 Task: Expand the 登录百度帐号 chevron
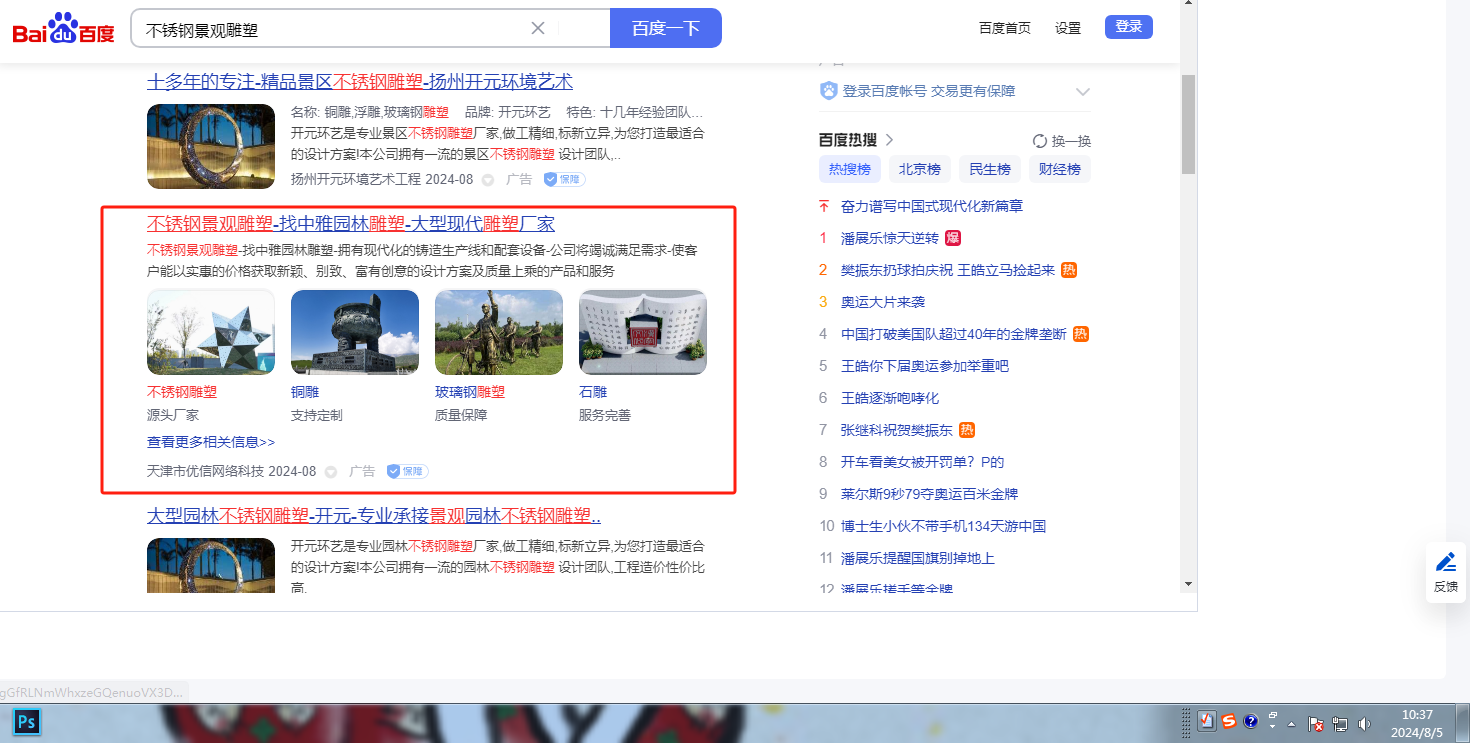(x=1082, y=92)
